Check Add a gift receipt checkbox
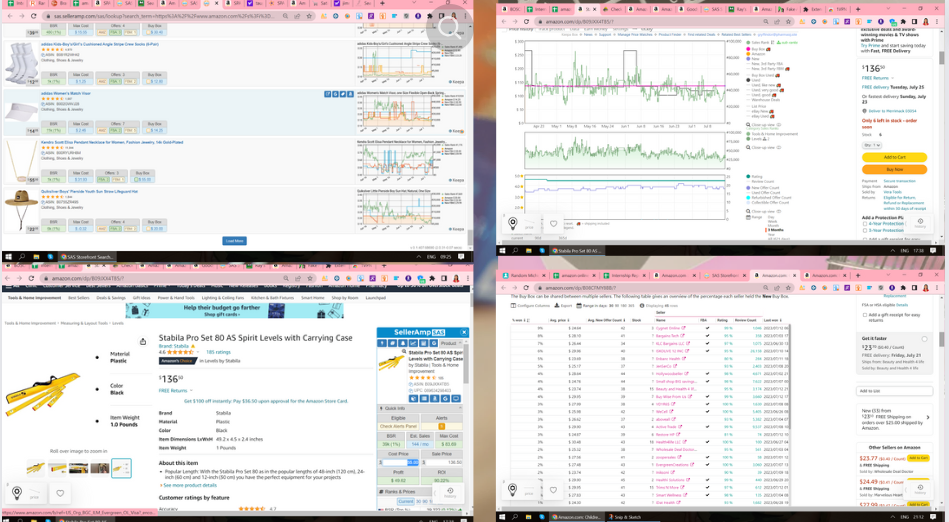This screenshot has width=949, height=522. coord(864,315)
